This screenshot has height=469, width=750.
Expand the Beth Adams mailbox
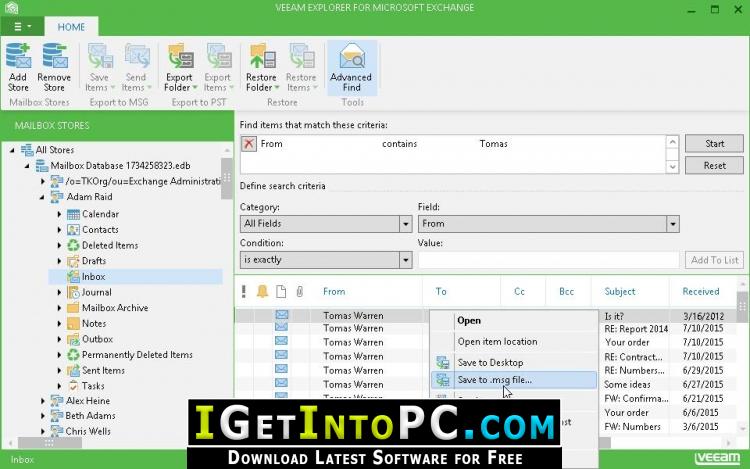click(x=43, y=416)
